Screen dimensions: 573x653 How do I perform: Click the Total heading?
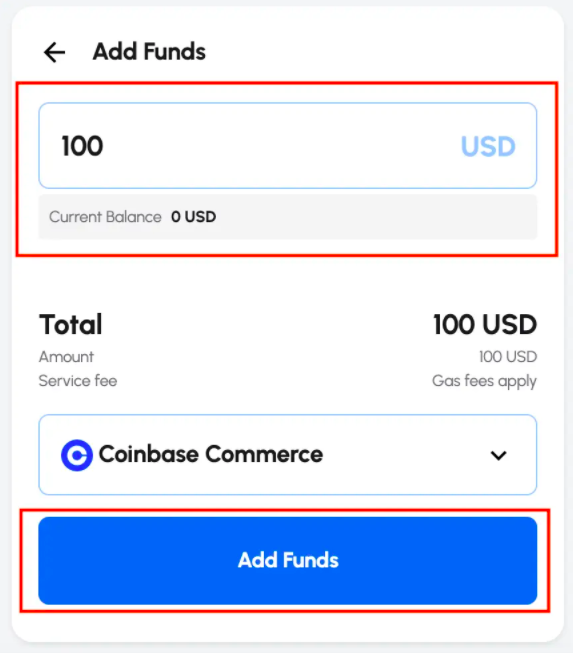point(71,324)
